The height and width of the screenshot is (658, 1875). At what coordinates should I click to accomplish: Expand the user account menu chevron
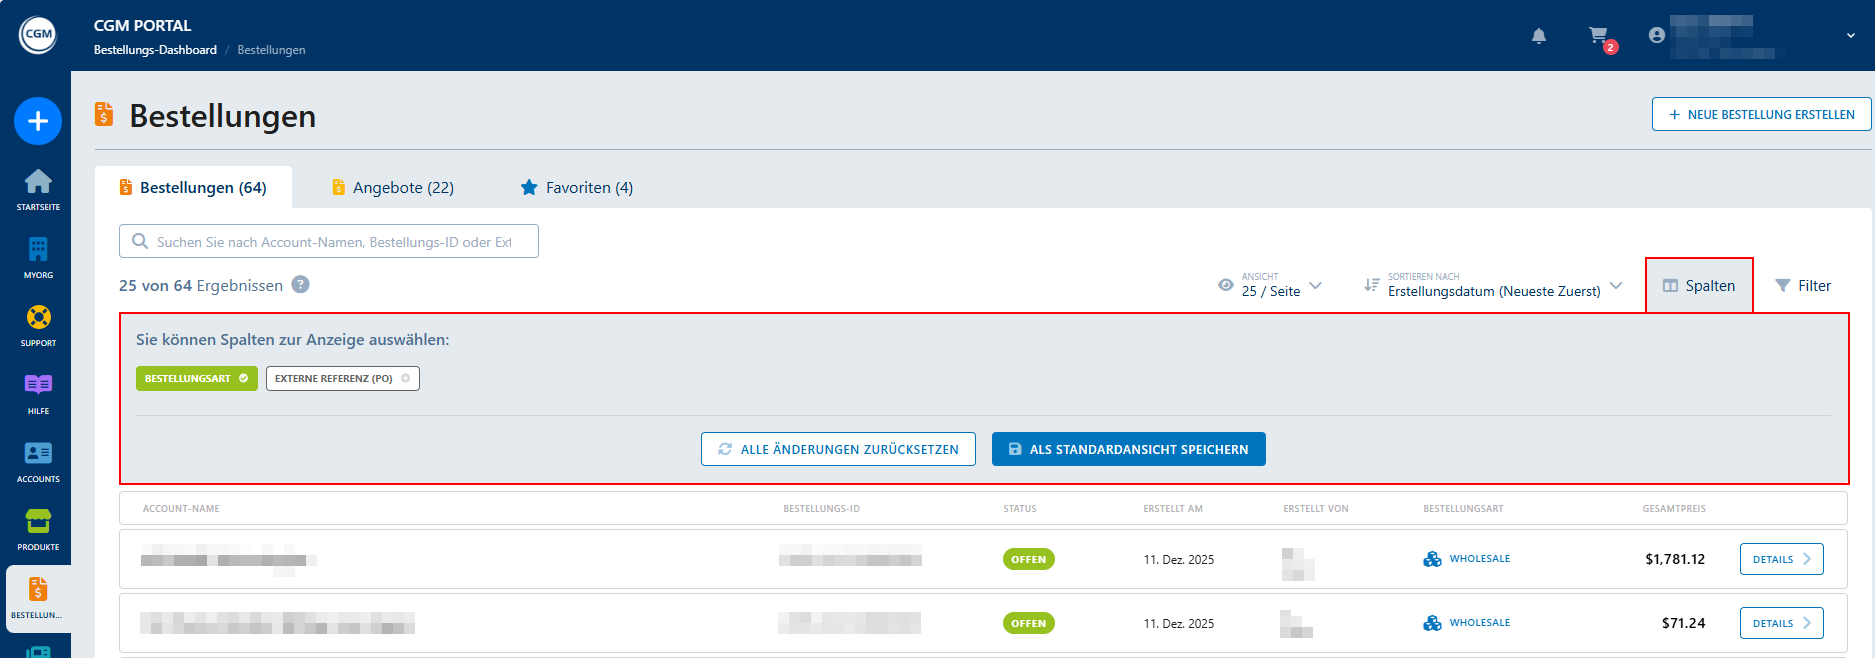point(1850,36)
